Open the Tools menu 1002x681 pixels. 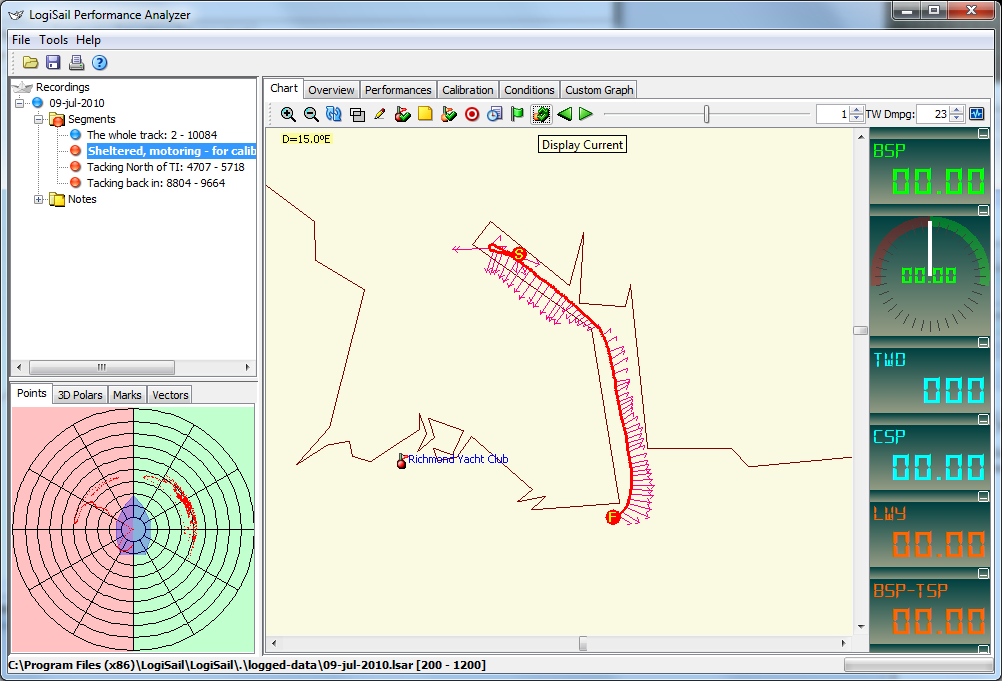[x=54, y=40]
